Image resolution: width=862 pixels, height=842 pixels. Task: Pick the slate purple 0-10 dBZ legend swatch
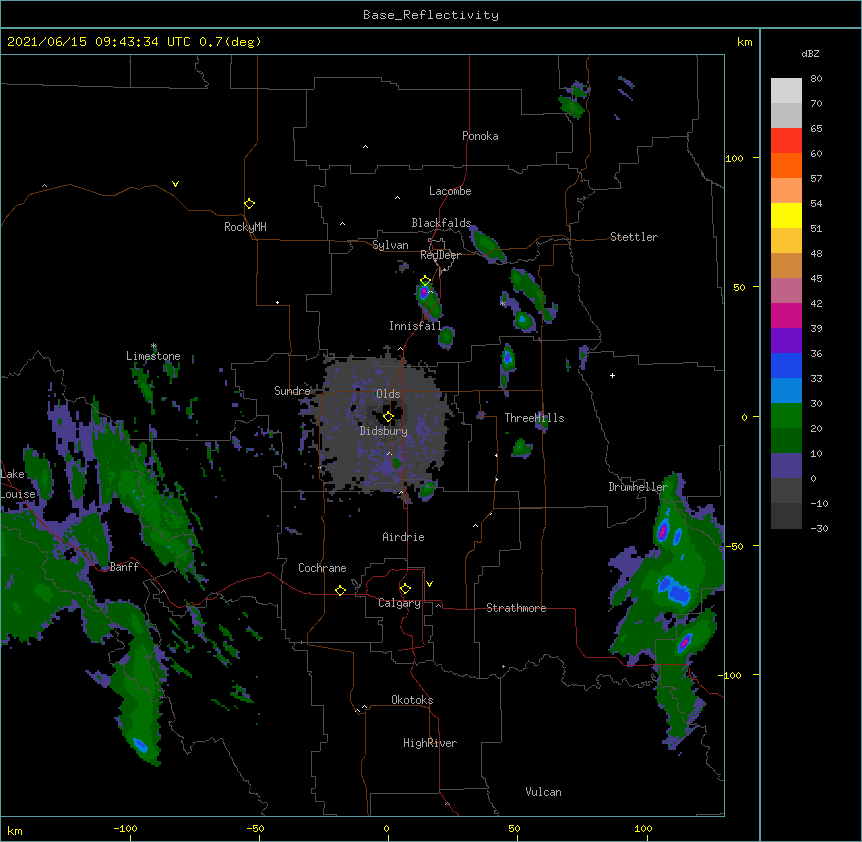pyautogui.click(x=786, y=466)
